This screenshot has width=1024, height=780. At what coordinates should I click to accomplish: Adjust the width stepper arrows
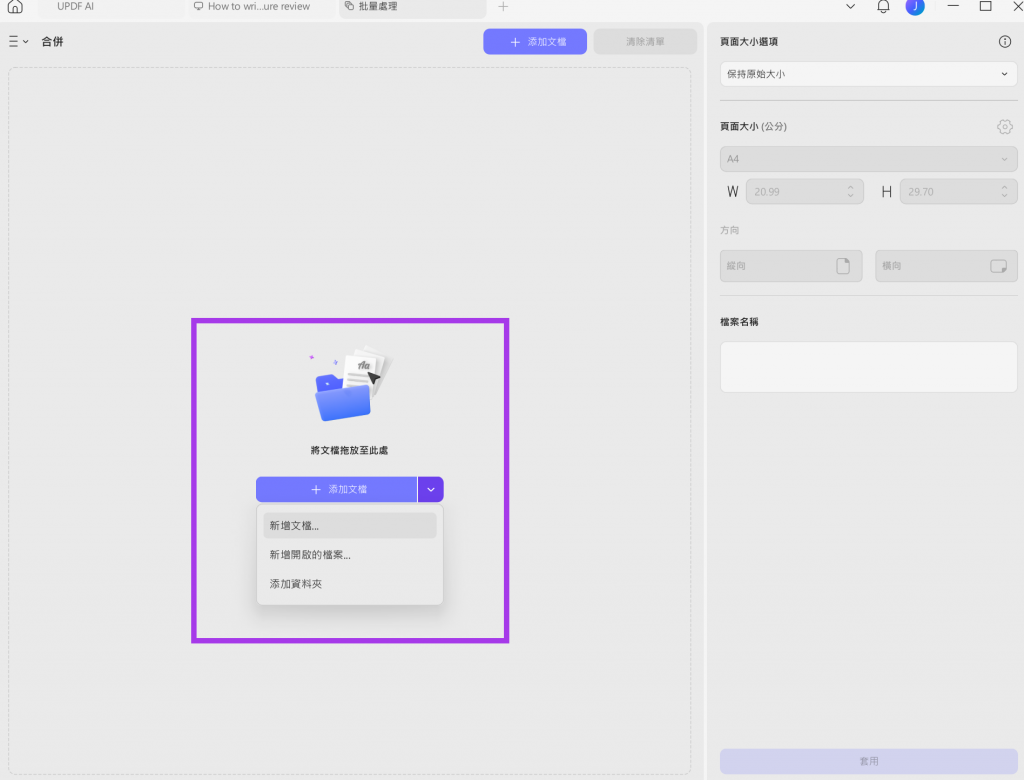tap(850, 192)
